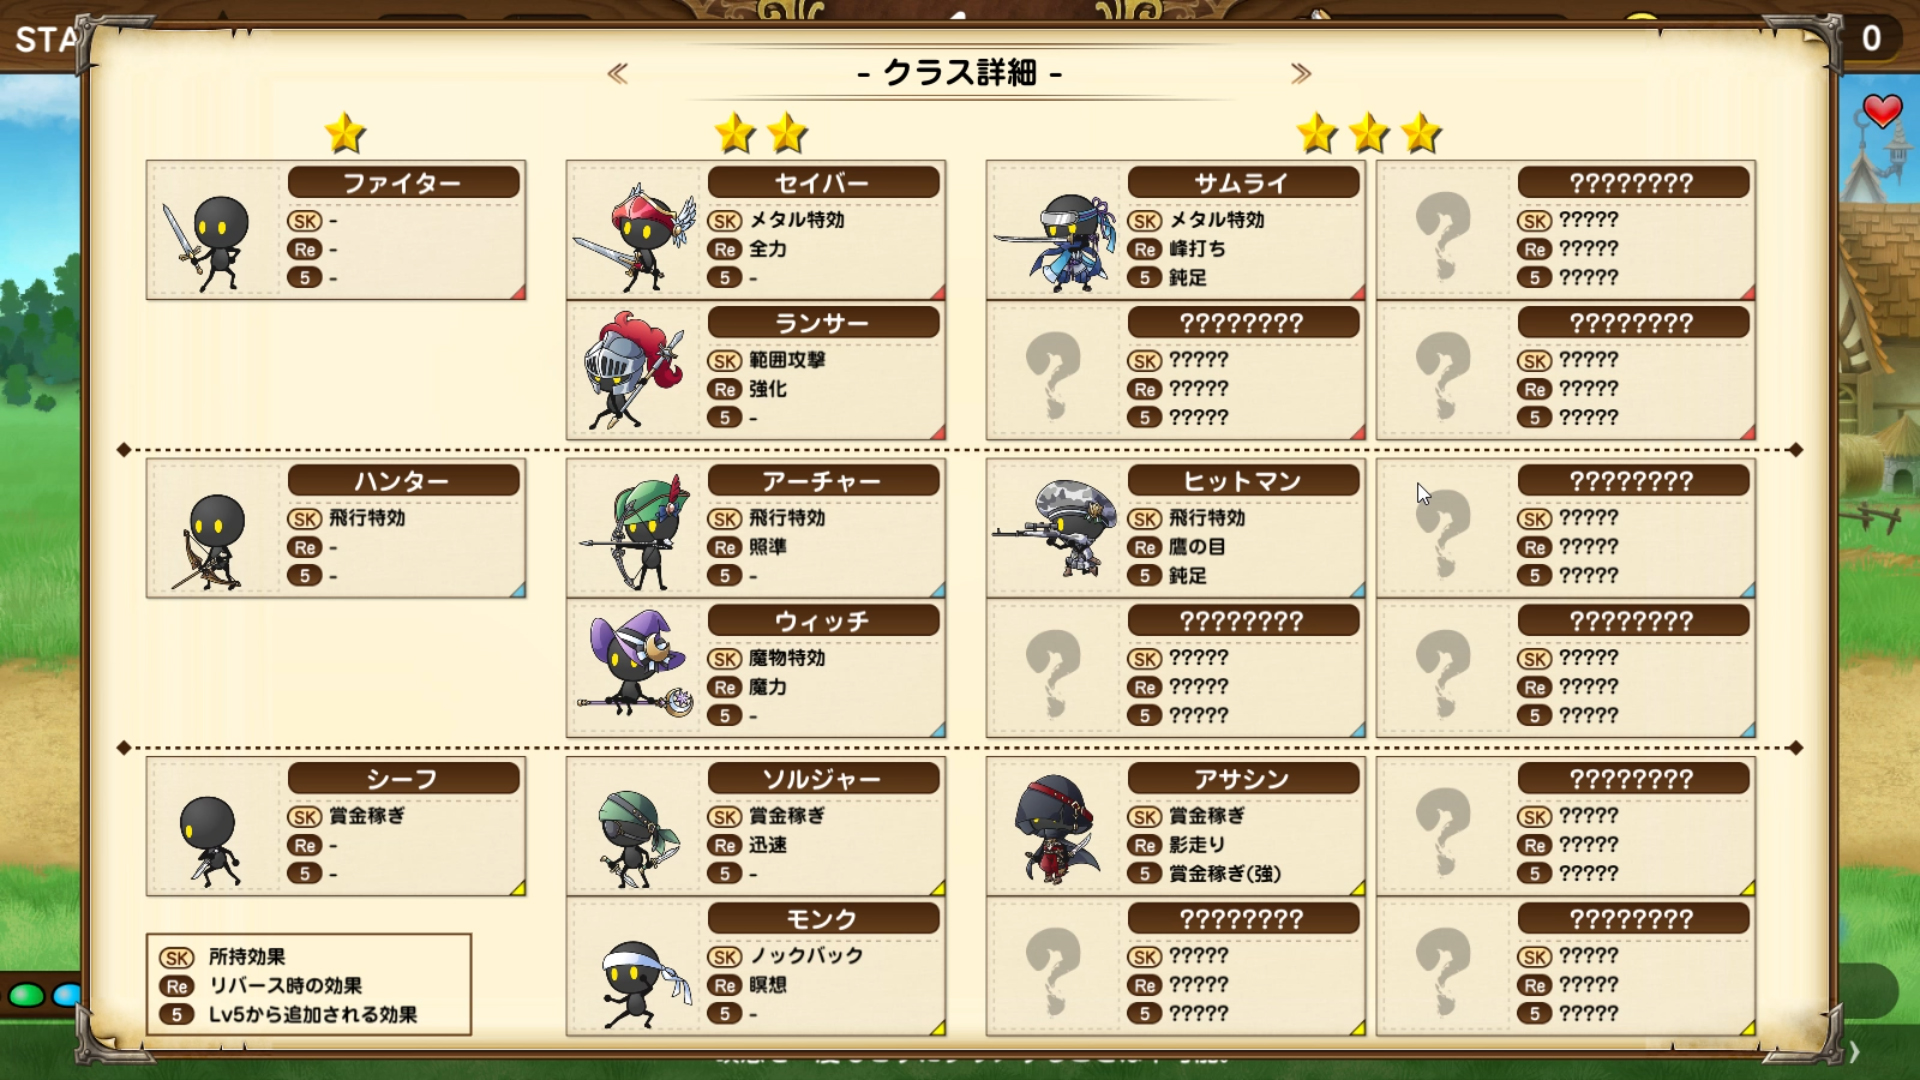Go to previous page with left double arrow
The width and height of the screenshot is (1920, 1080).
point(617,73)
